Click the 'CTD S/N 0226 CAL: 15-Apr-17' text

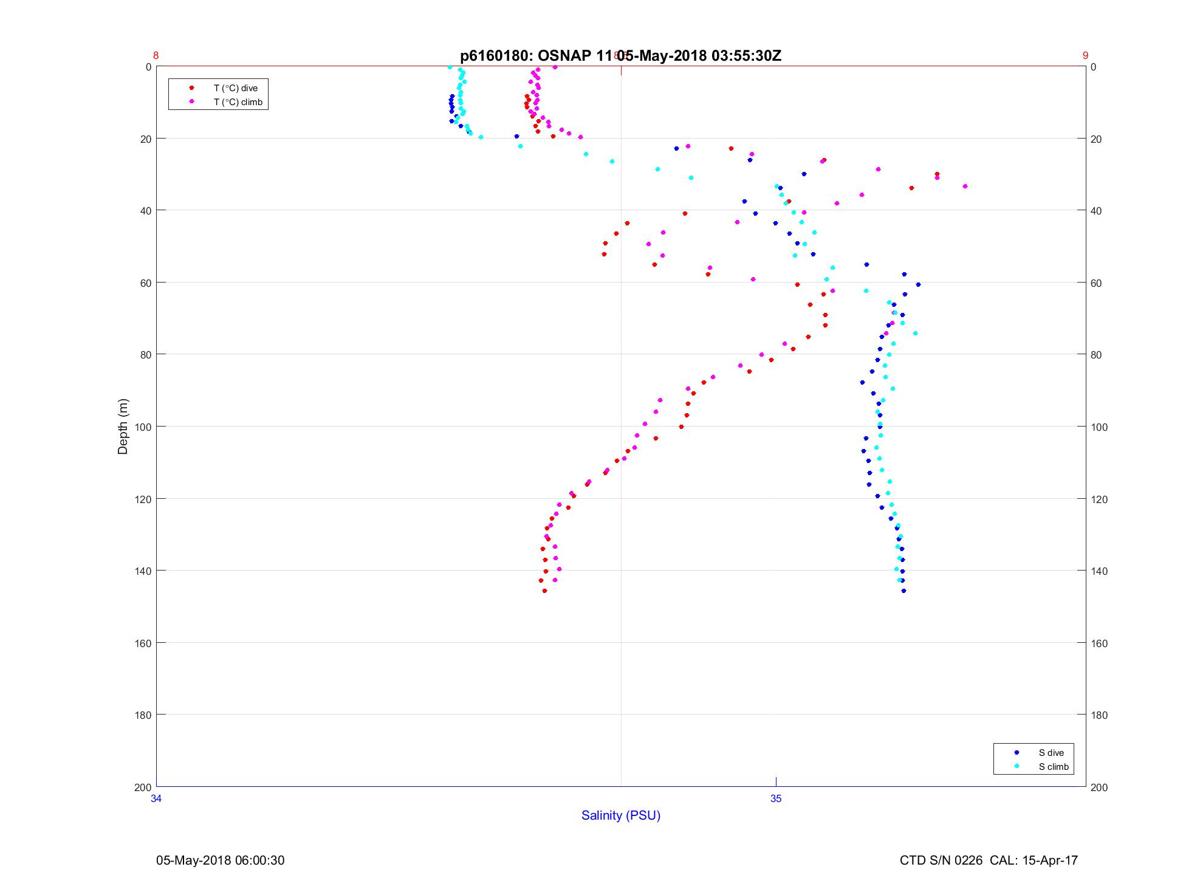(989, 860)
